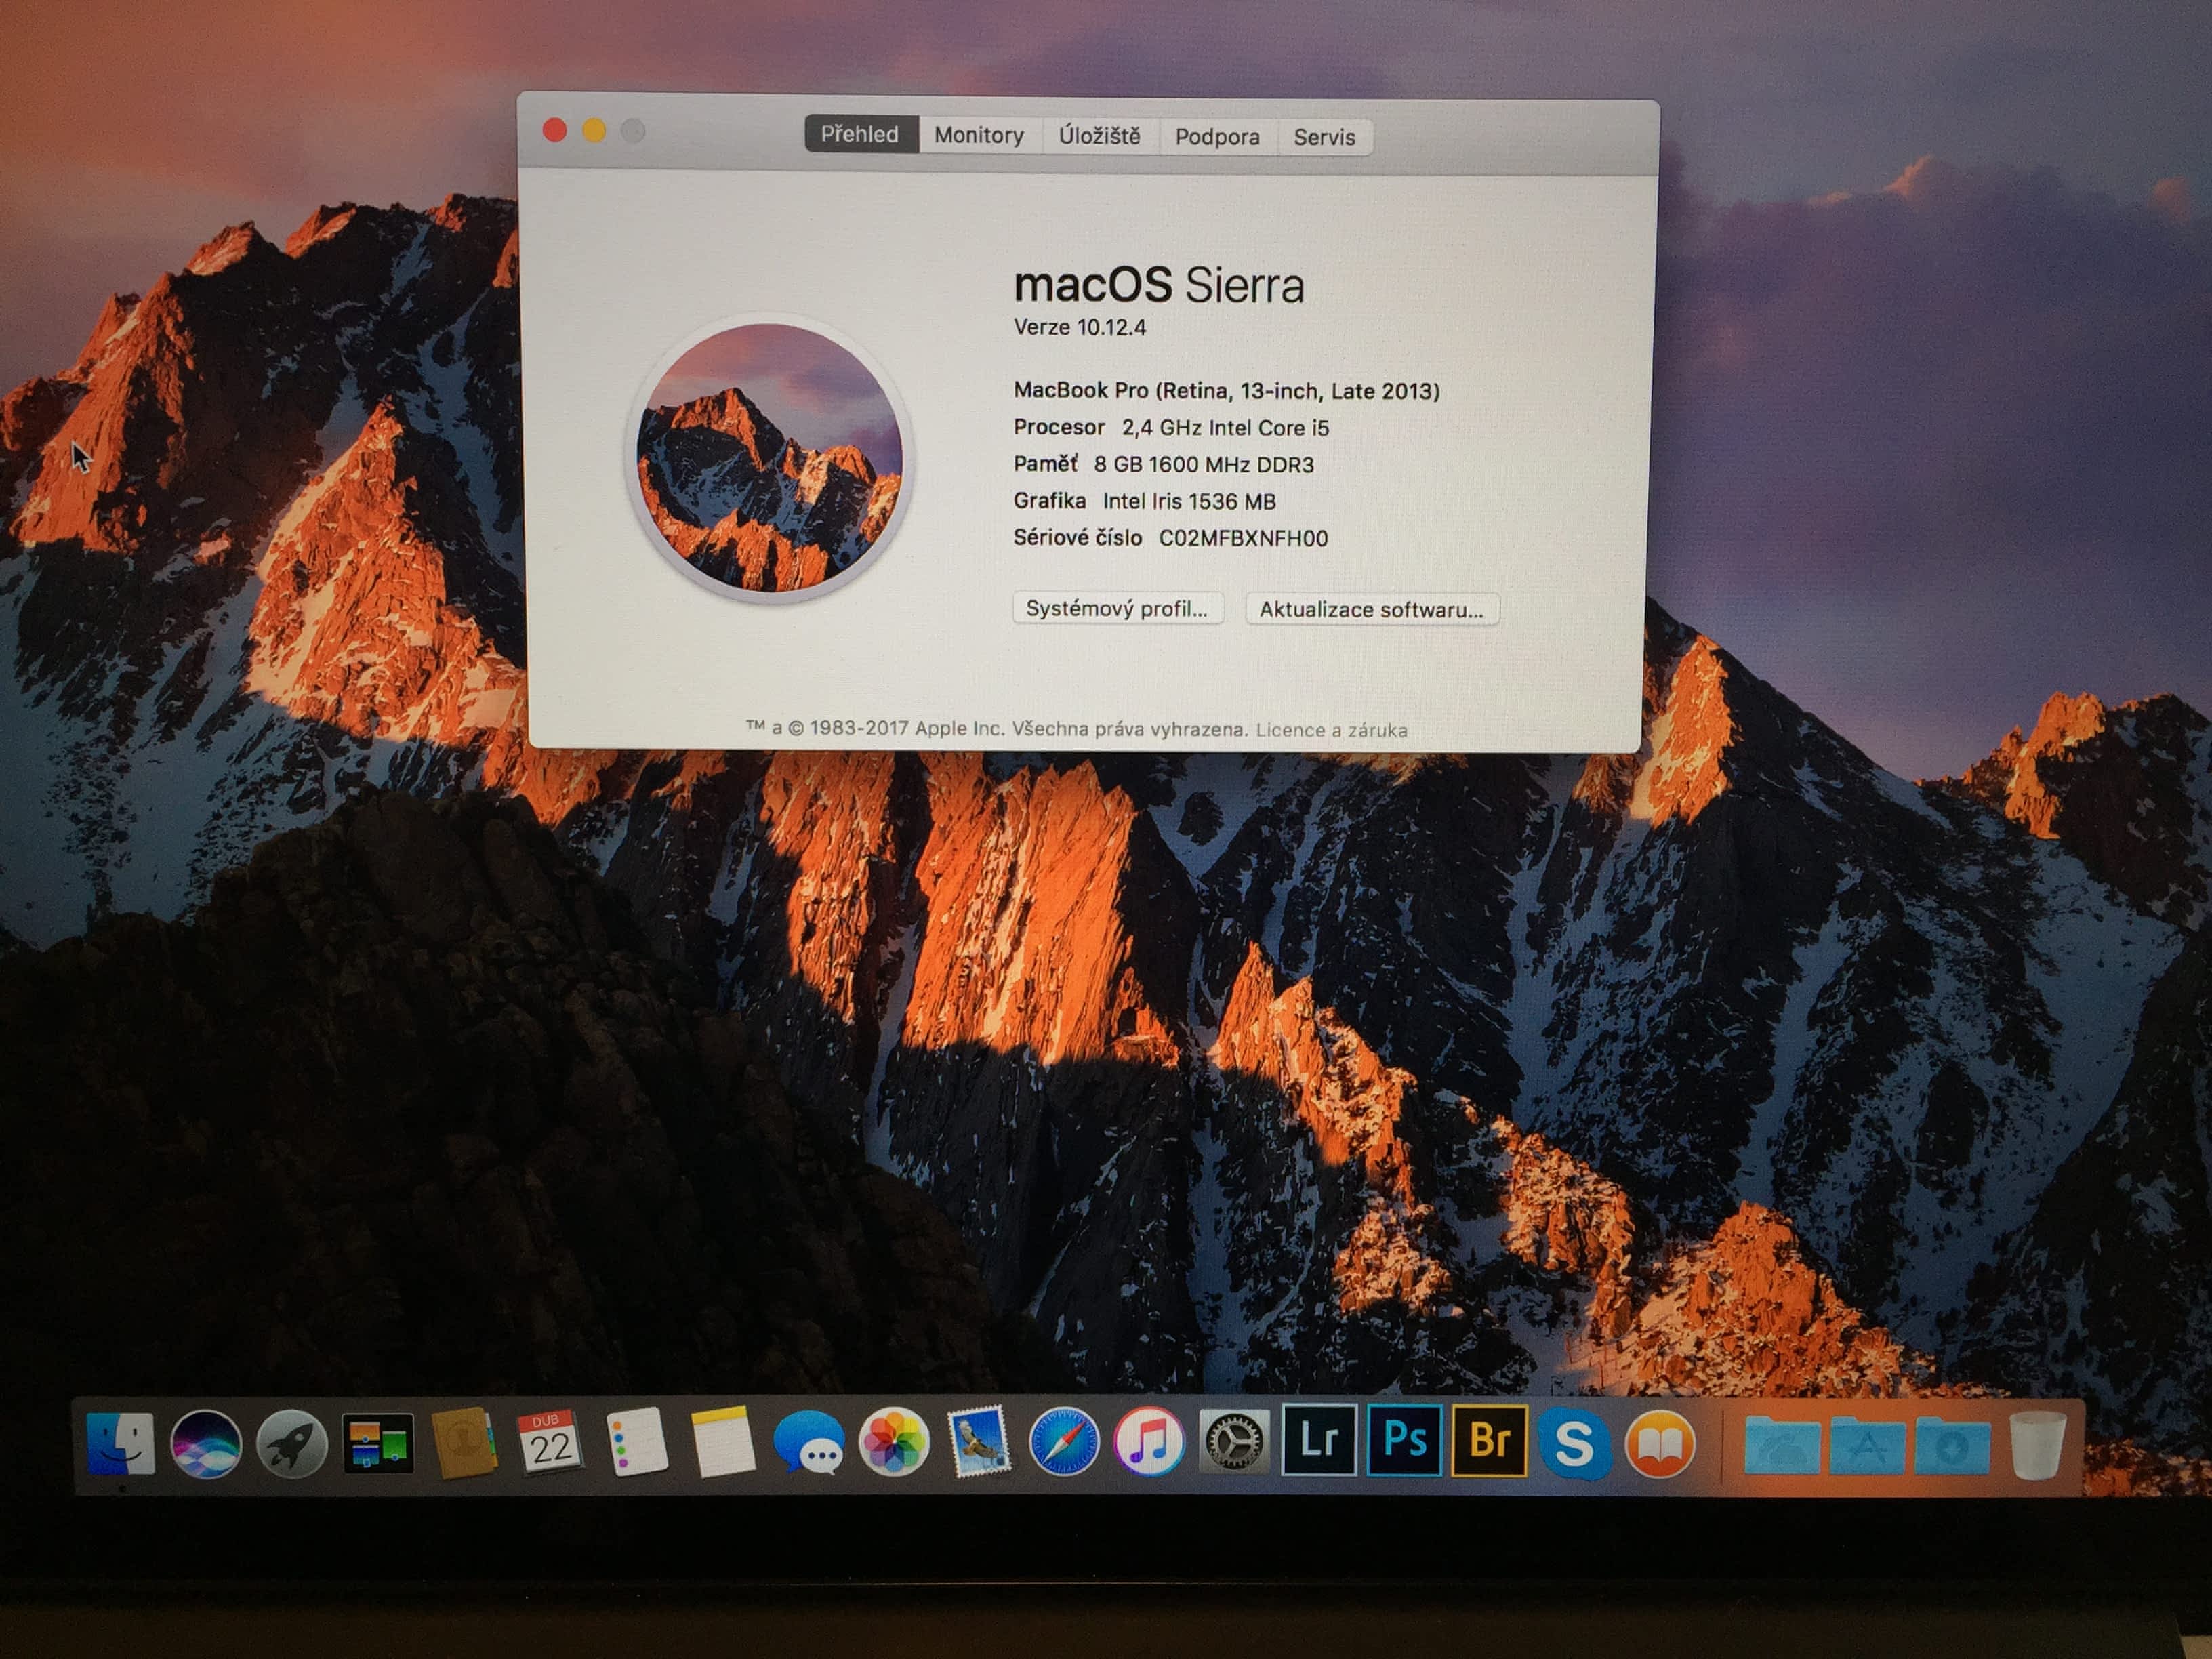Open Finder from the dock
Image resolution: width=2212 pixels, height=1659 pixels.
pyautogui.click(x=120, y=1444)
